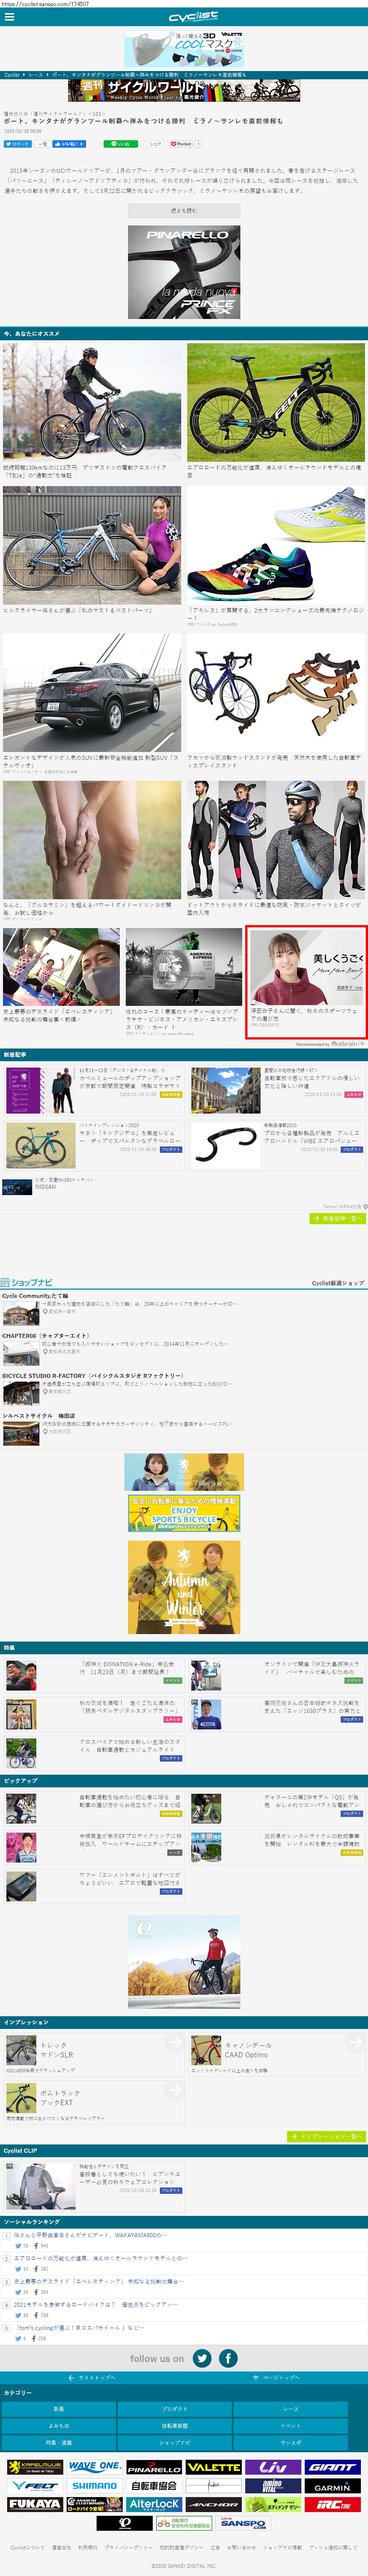Open the FELT sponsor logo
Viewport: 368px width, 2576px height.
(35, 2486)
